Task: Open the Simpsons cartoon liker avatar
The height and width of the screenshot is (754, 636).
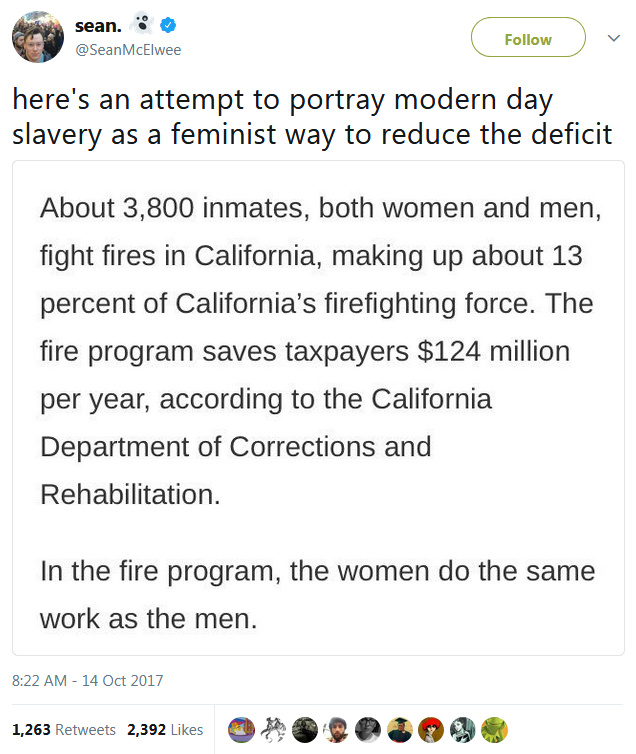Action: tap(241, 729)
